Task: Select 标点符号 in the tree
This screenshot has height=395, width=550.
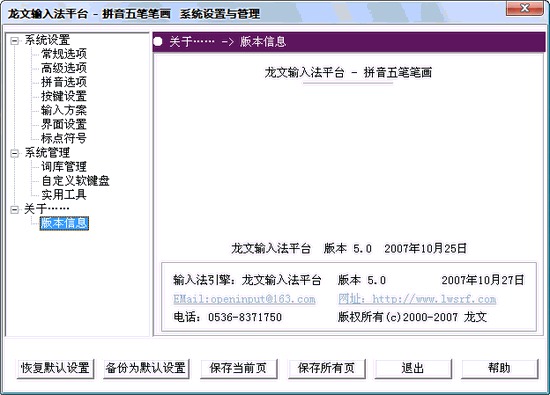Action: (63, 138)
